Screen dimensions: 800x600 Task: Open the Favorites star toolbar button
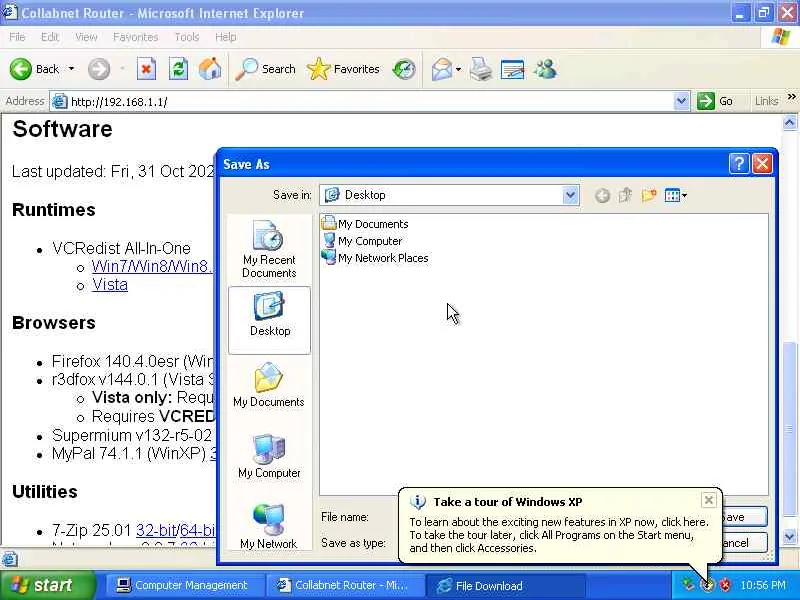343,69
